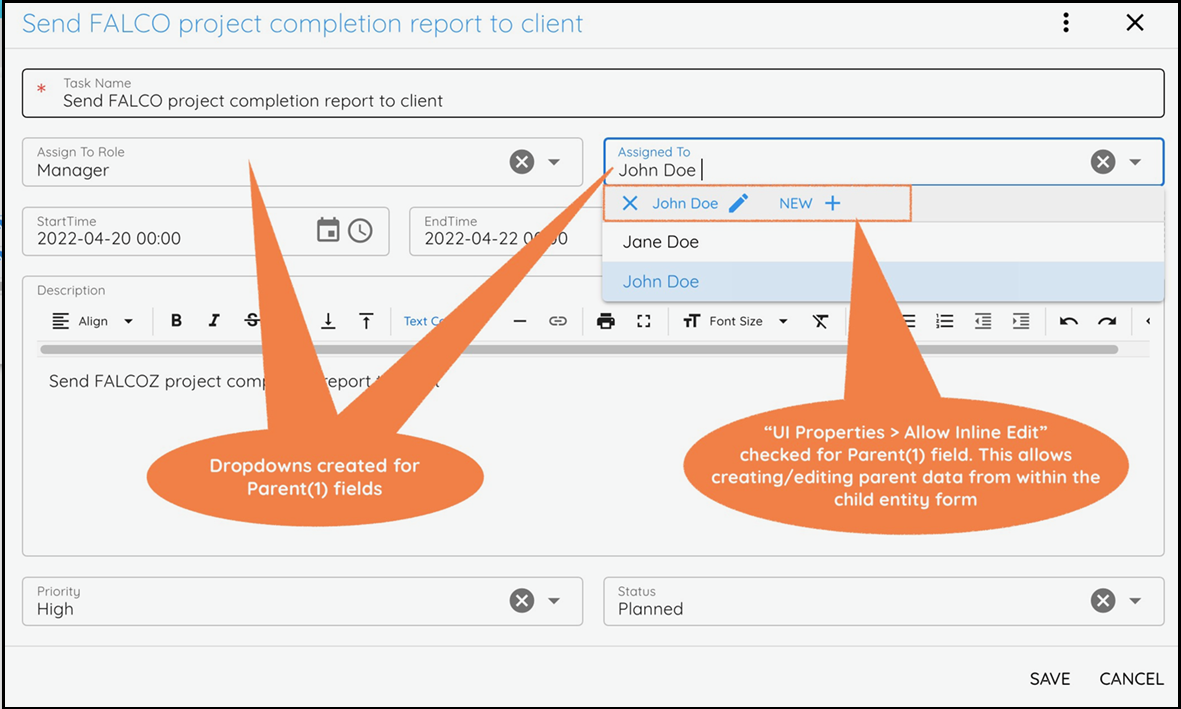Select Jane Doe from the list
The width and height of the screenshot is (1181, 709).
661,242
